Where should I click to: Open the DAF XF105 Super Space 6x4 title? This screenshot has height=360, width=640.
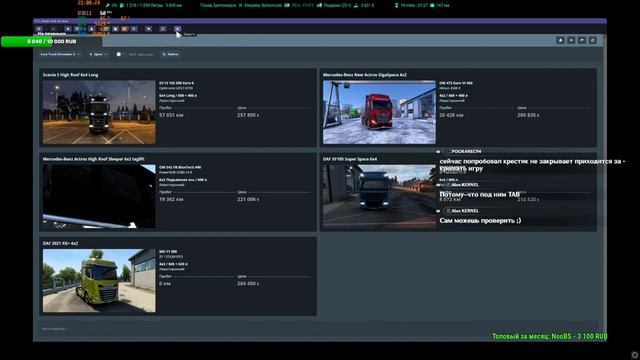pos(350,159)
